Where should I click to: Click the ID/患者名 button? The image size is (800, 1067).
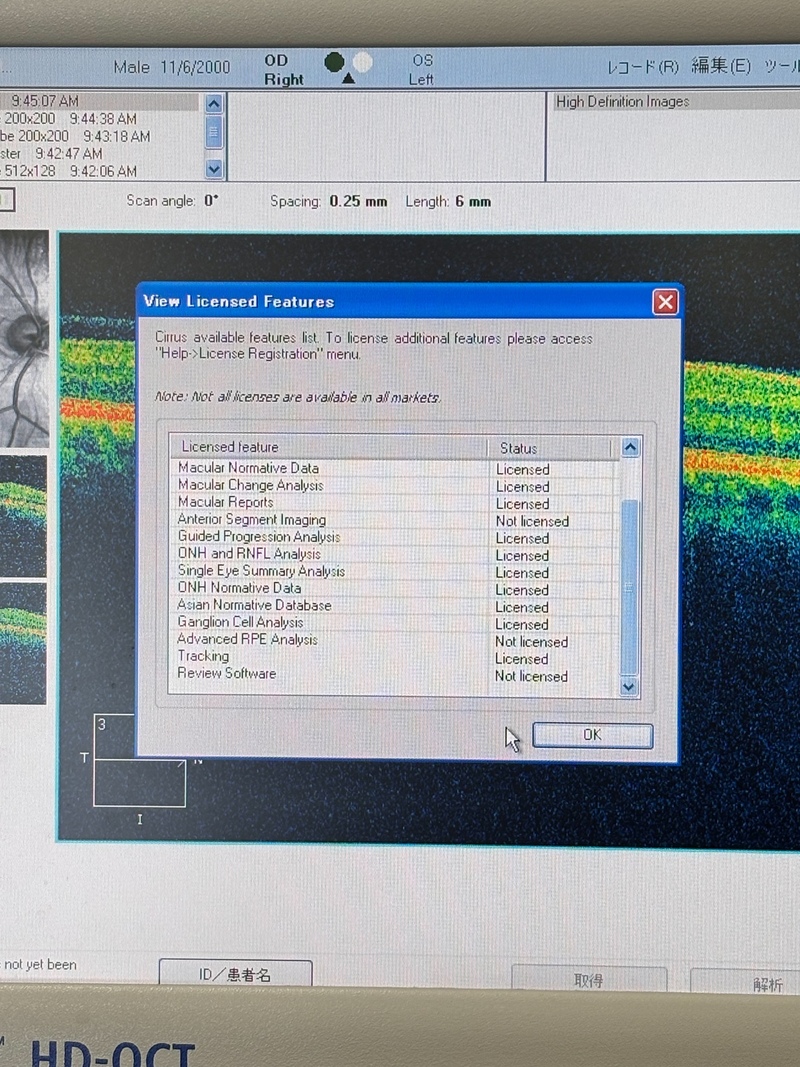(235, 974)
